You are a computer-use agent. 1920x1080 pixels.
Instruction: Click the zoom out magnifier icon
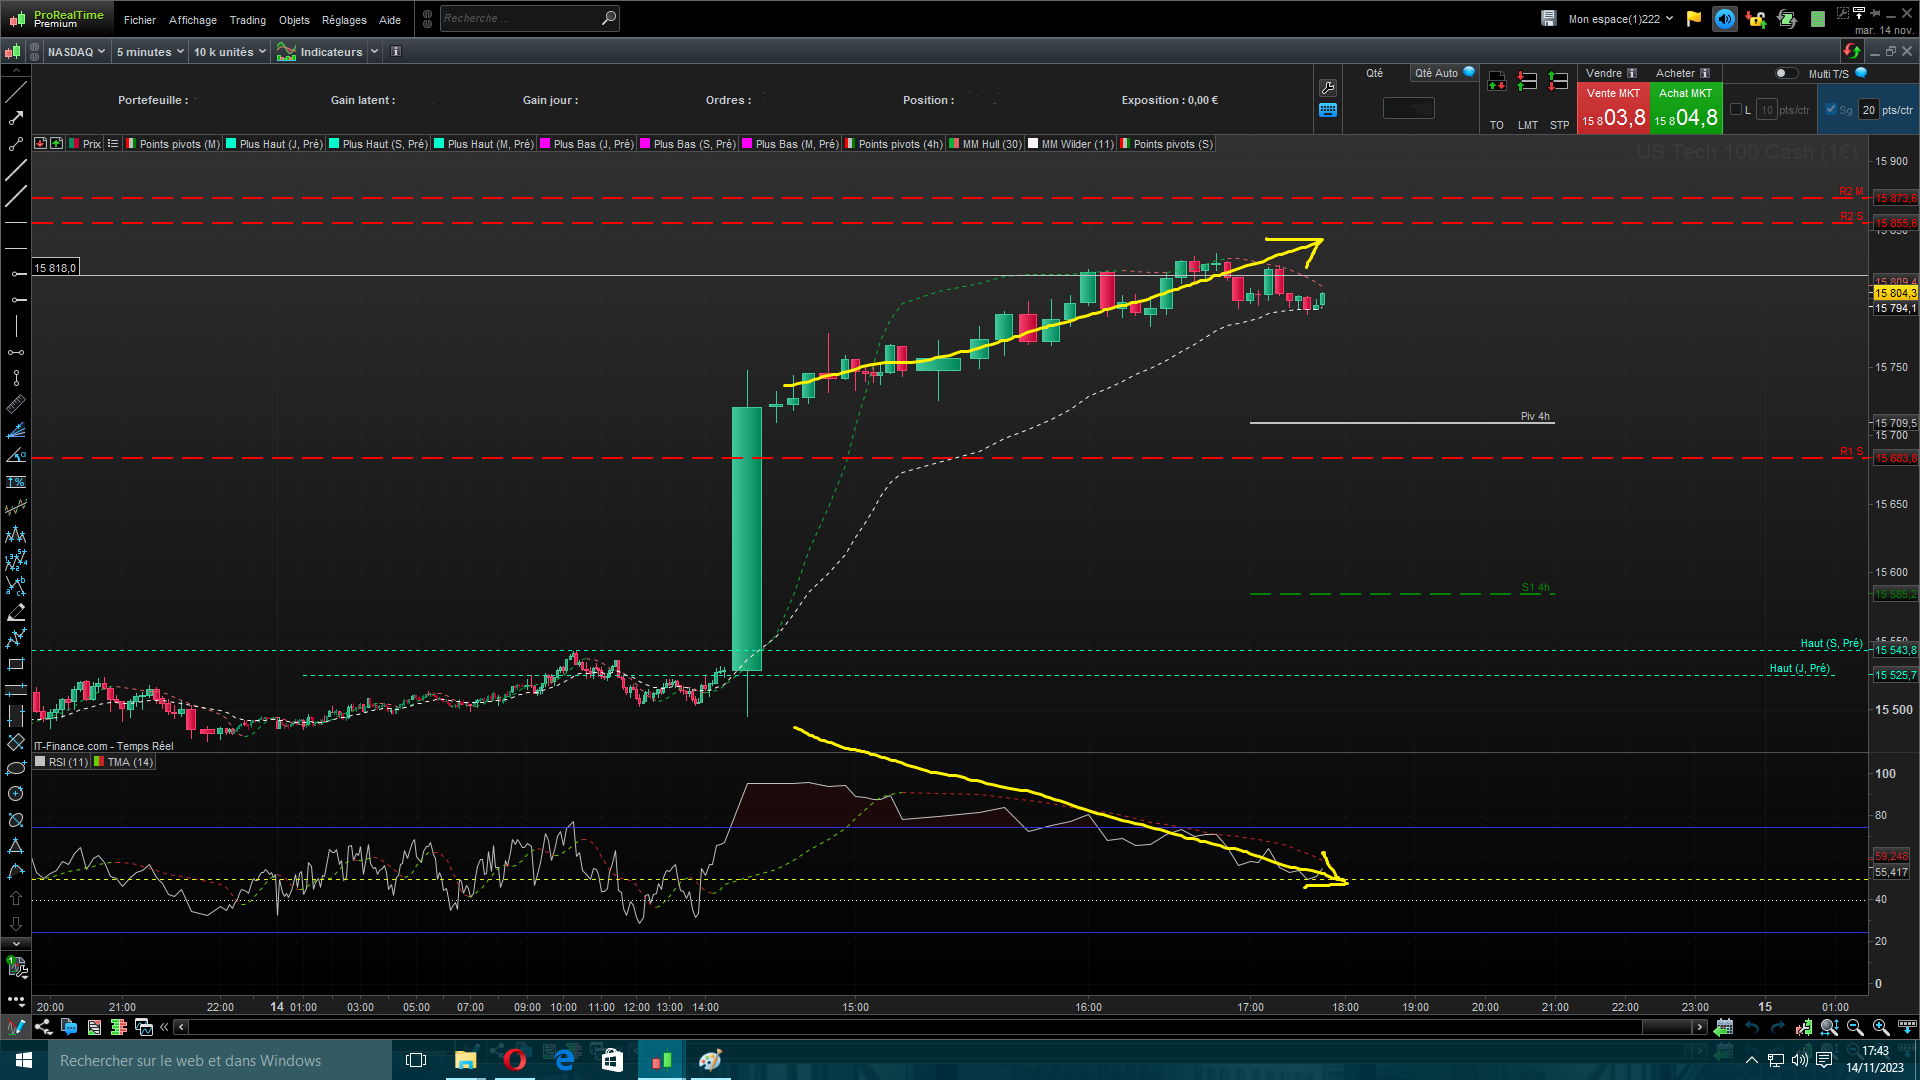pos(1855,1027)
